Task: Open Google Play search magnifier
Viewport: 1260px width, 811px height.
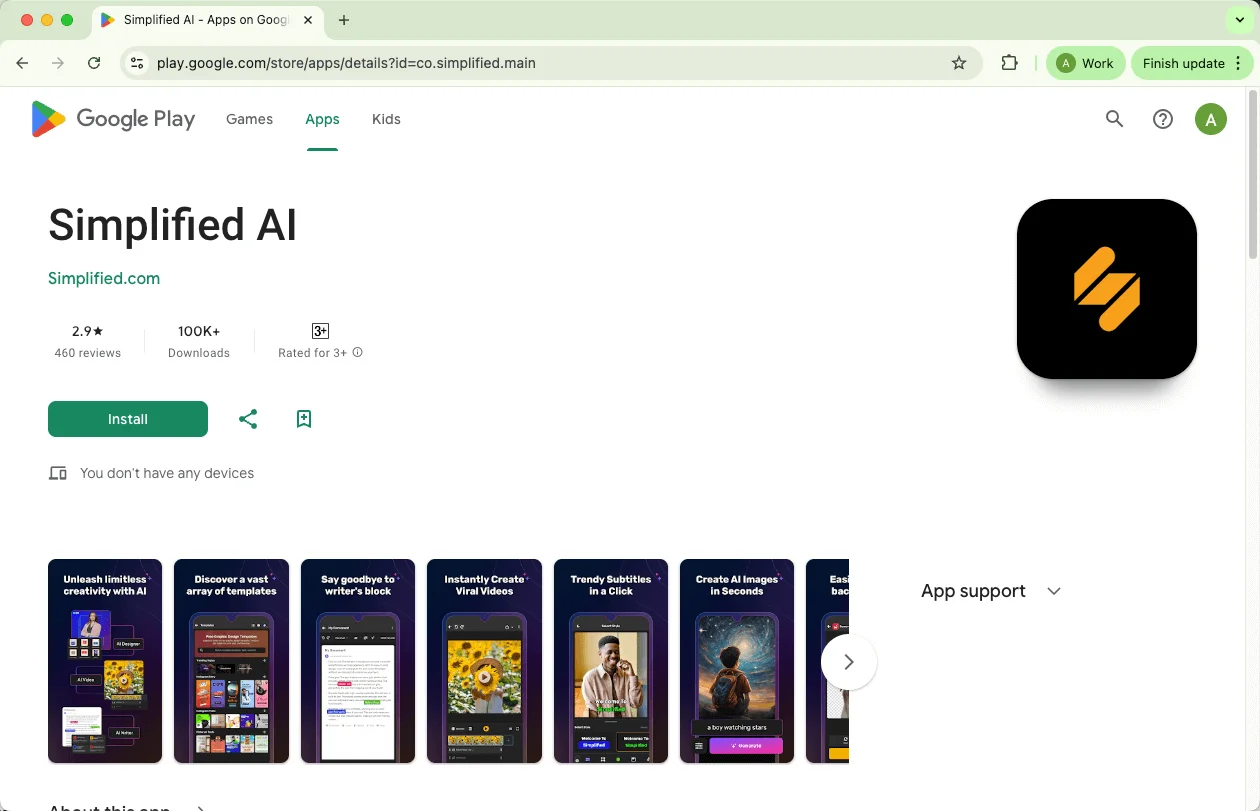Action: [x=1114, y=119]
